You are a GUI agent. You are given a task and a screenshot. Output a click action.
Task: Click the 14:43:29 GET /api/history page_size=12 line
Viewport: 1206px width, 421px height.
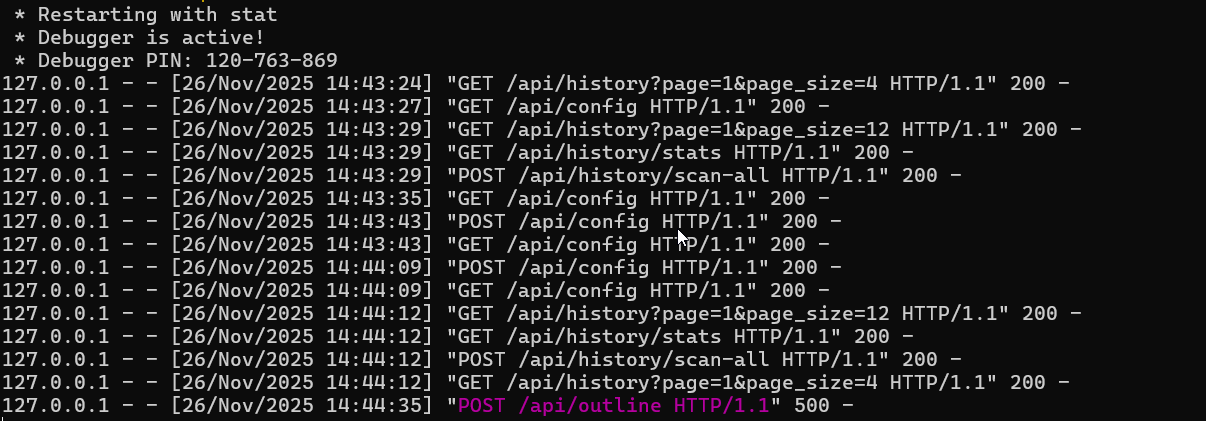tap(542, 129)
